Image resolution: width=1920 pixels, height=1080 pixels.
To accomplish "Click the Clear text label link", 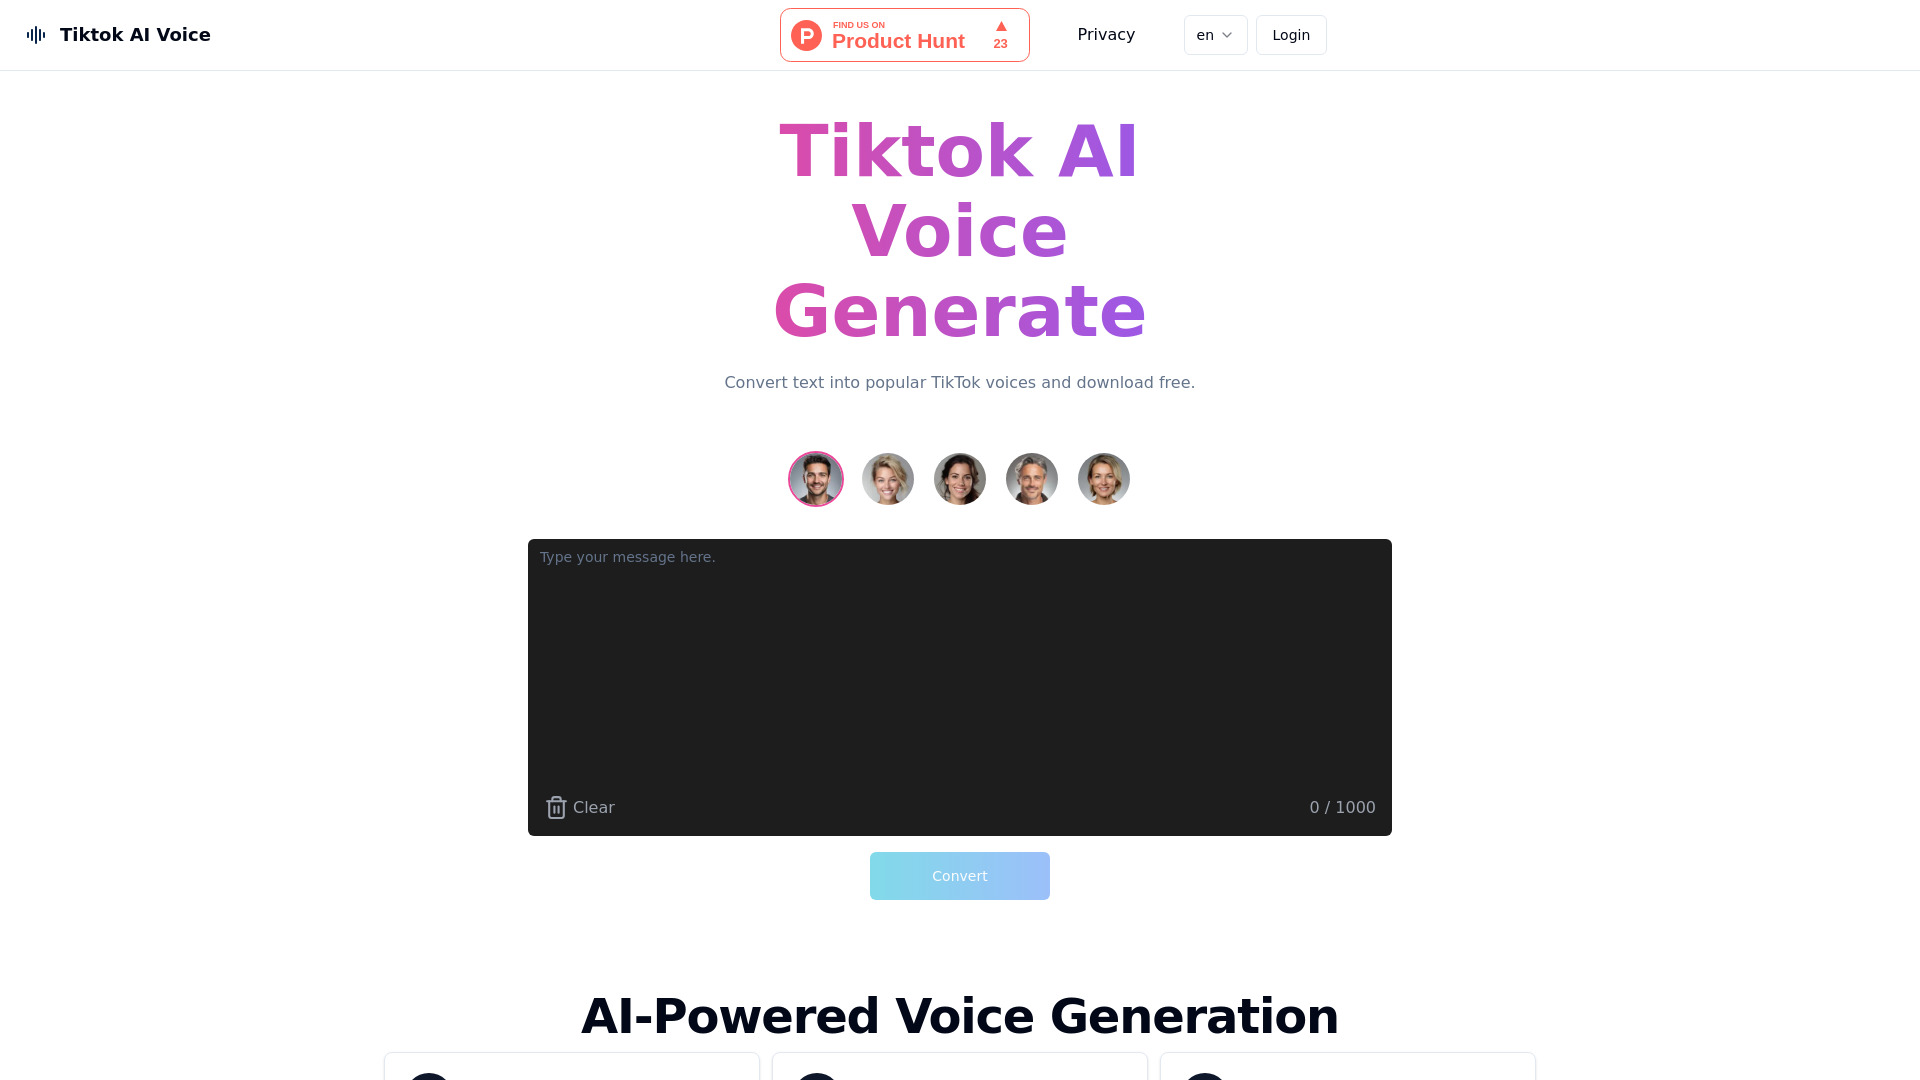I will pos(593,806).
